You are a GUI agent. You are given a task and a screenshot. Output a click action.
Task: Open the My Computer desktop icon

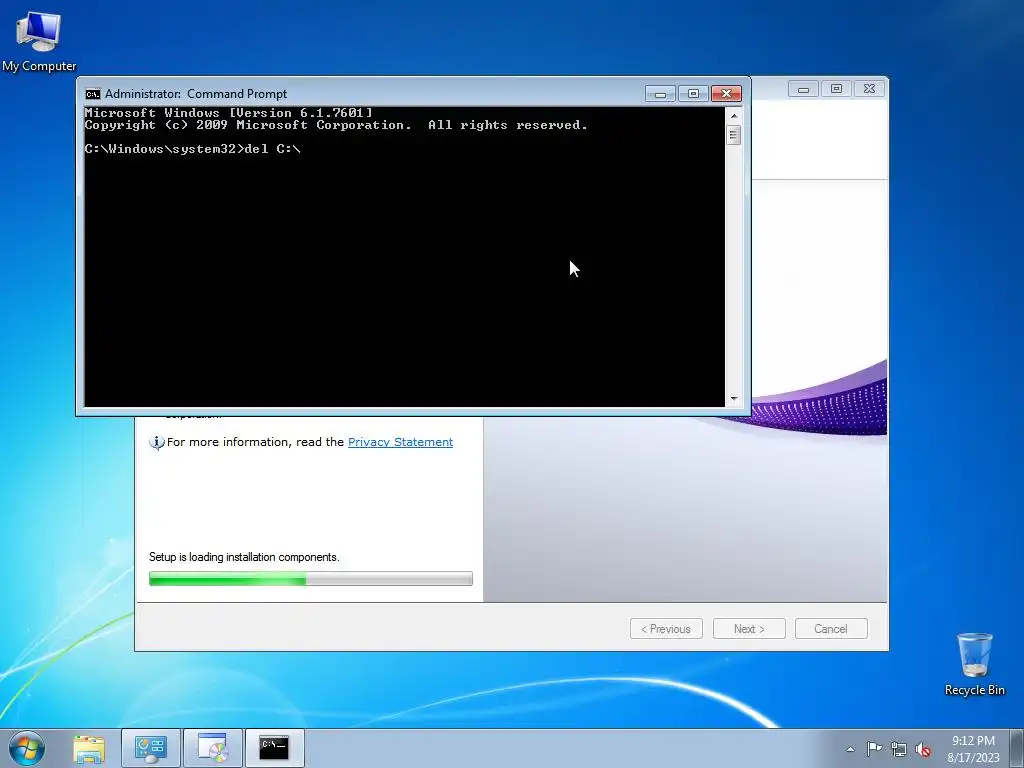[x=39, y=41]
